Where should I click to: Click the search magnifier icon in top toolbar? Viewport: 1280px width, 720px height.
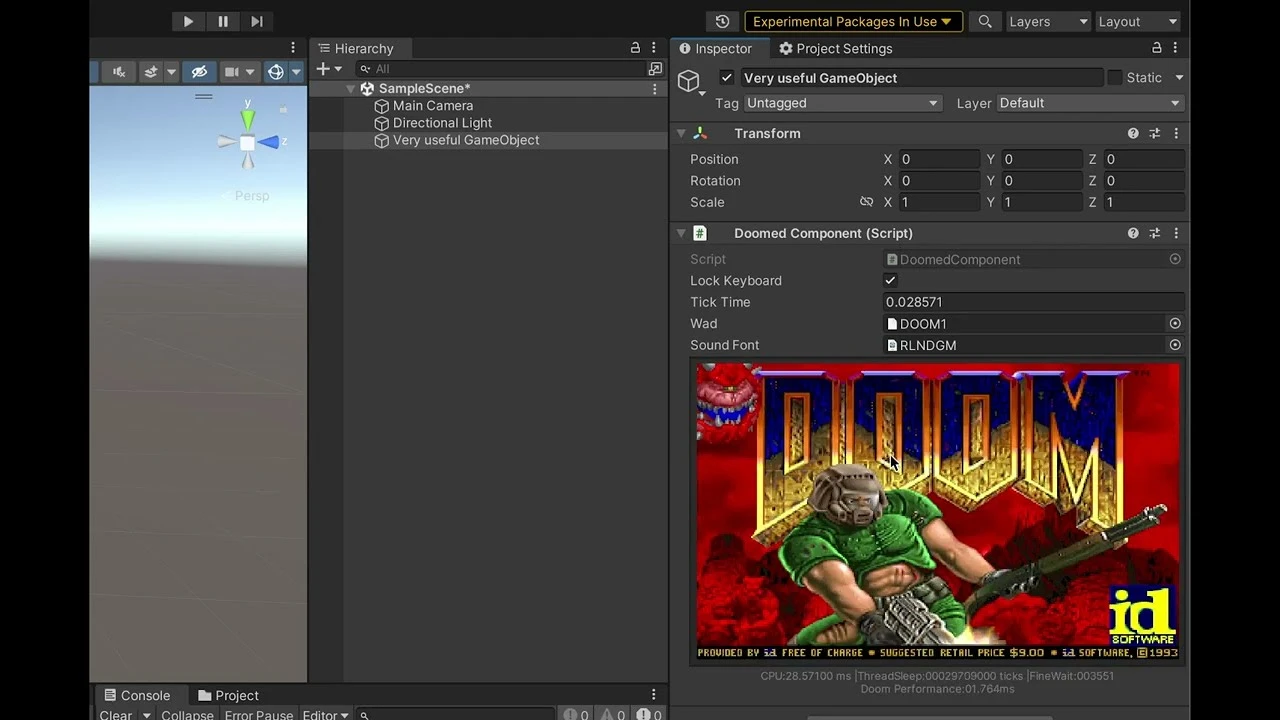click(985, 21)
